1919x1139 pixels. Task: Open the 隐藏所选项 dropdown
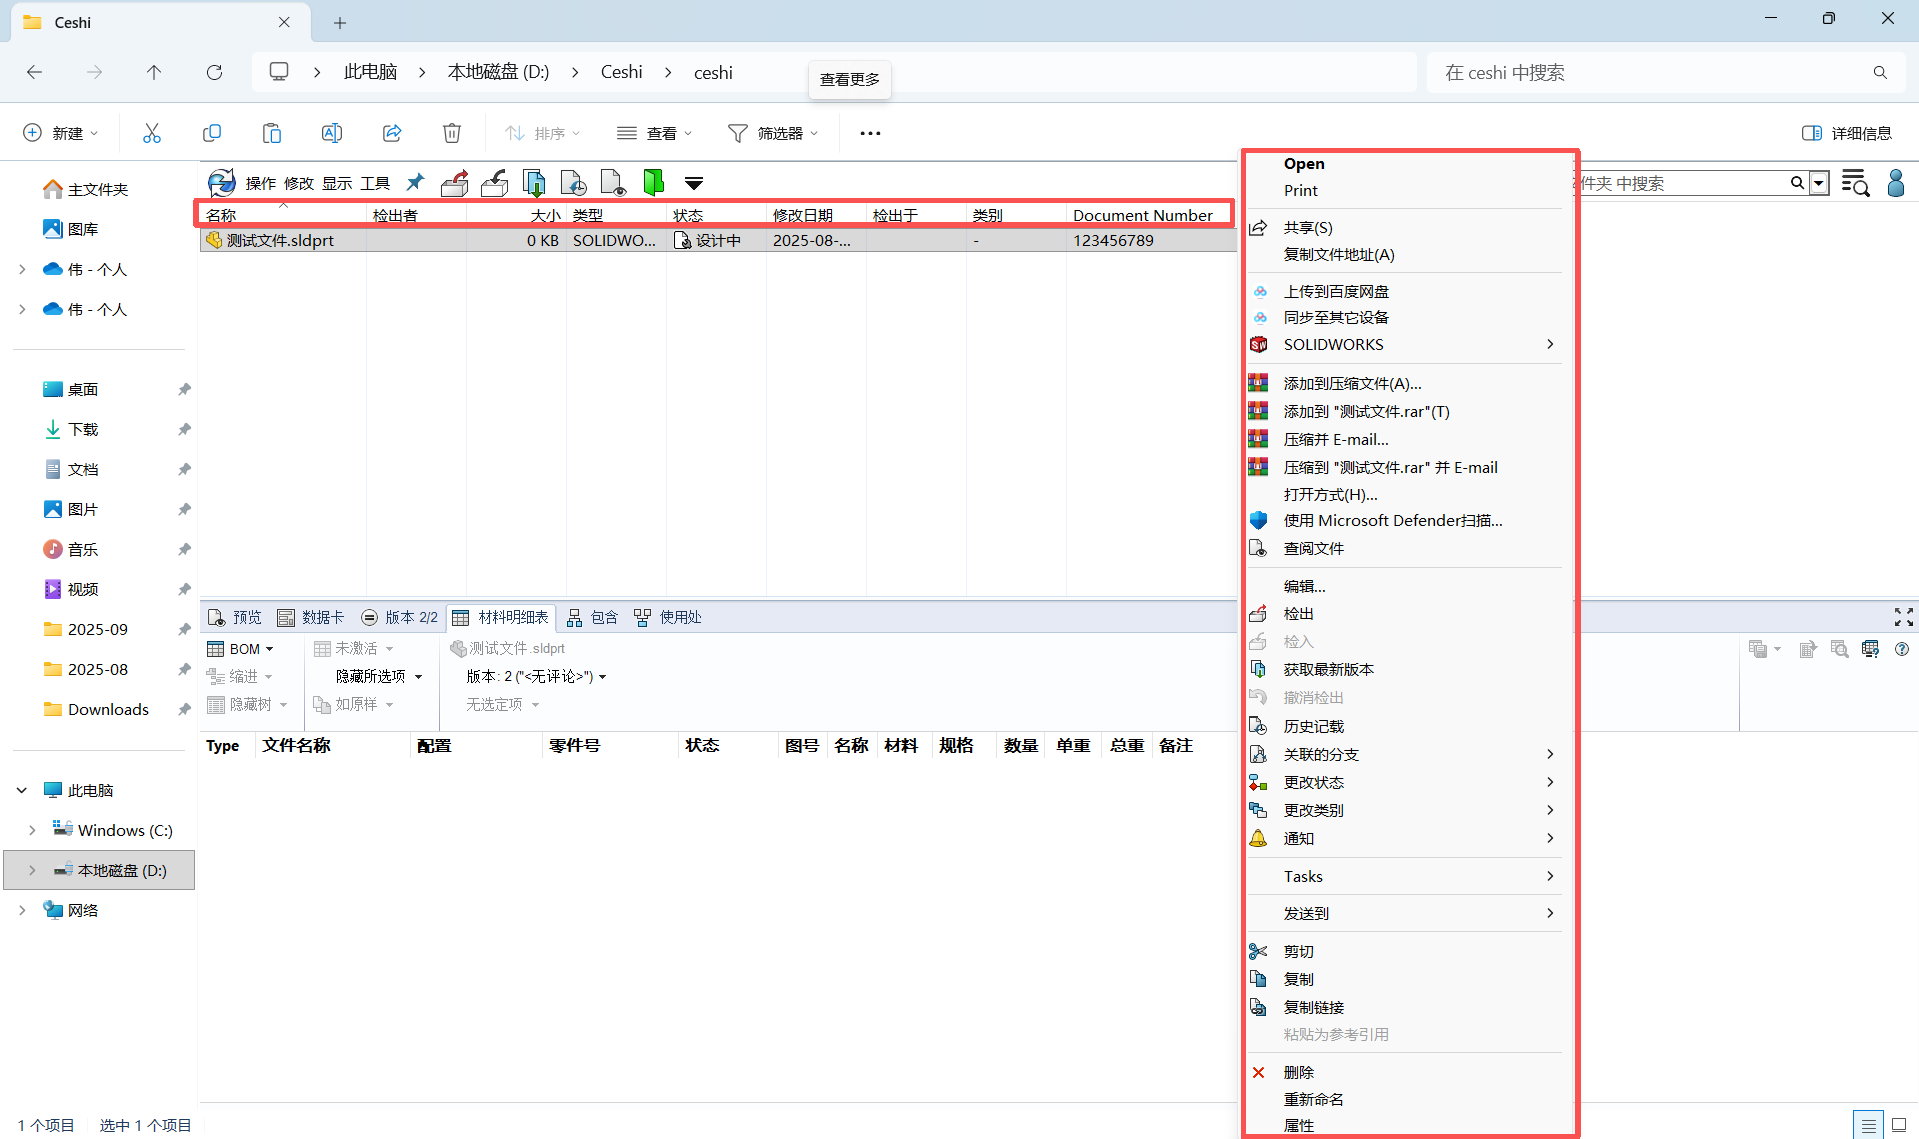click(379, 677)
